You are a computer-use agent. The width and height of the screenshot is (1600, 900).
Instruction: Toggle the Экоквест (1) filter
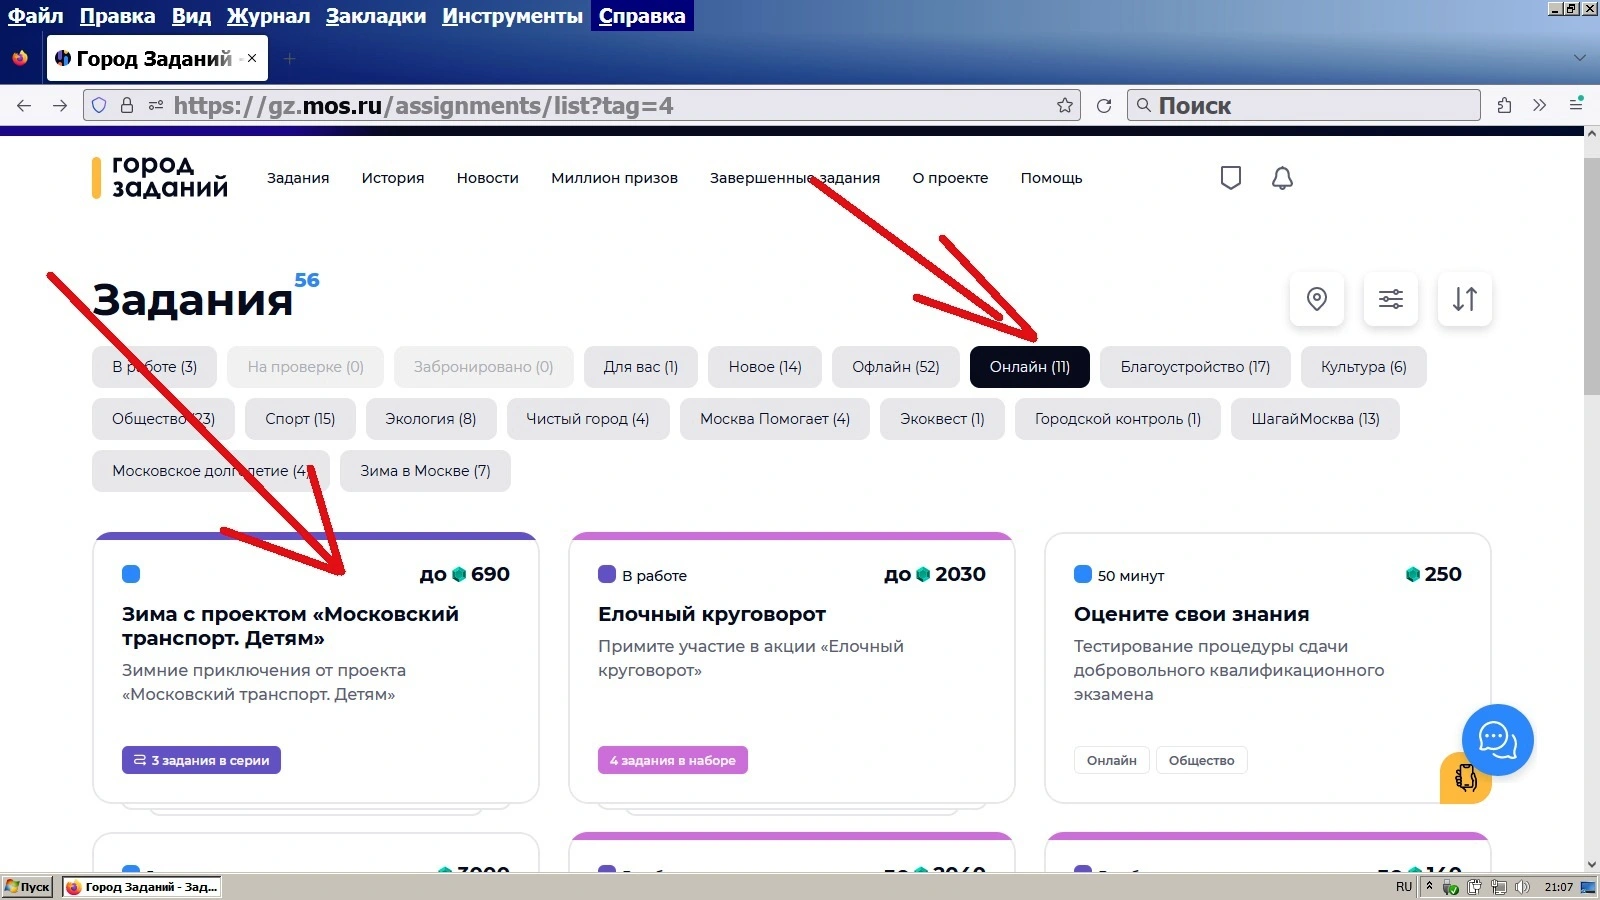[942, 419]
